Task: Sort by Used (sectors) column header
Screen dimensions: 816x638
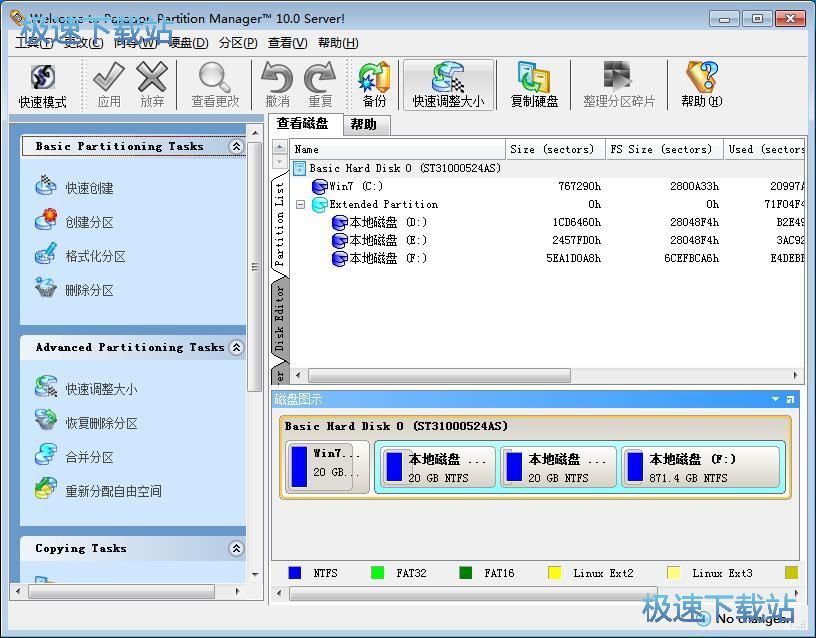Action: (764, 149)
